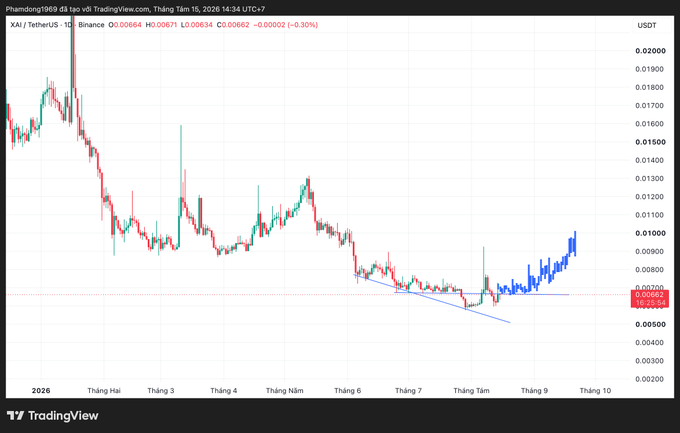Image resolution: width=680 pixels, height=433 pixels.
Task: Click the 0.00900 price axis label
Action: pyautogui.click(x=650, y=251)
